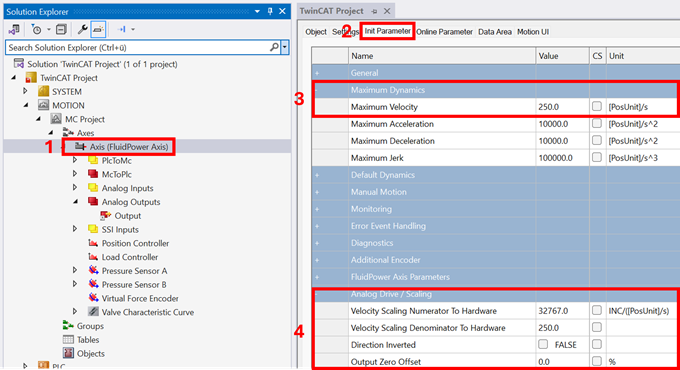Click the Maximum Velocity value 250.0
The image size is (680, 370).
click(x=562, y=107)
